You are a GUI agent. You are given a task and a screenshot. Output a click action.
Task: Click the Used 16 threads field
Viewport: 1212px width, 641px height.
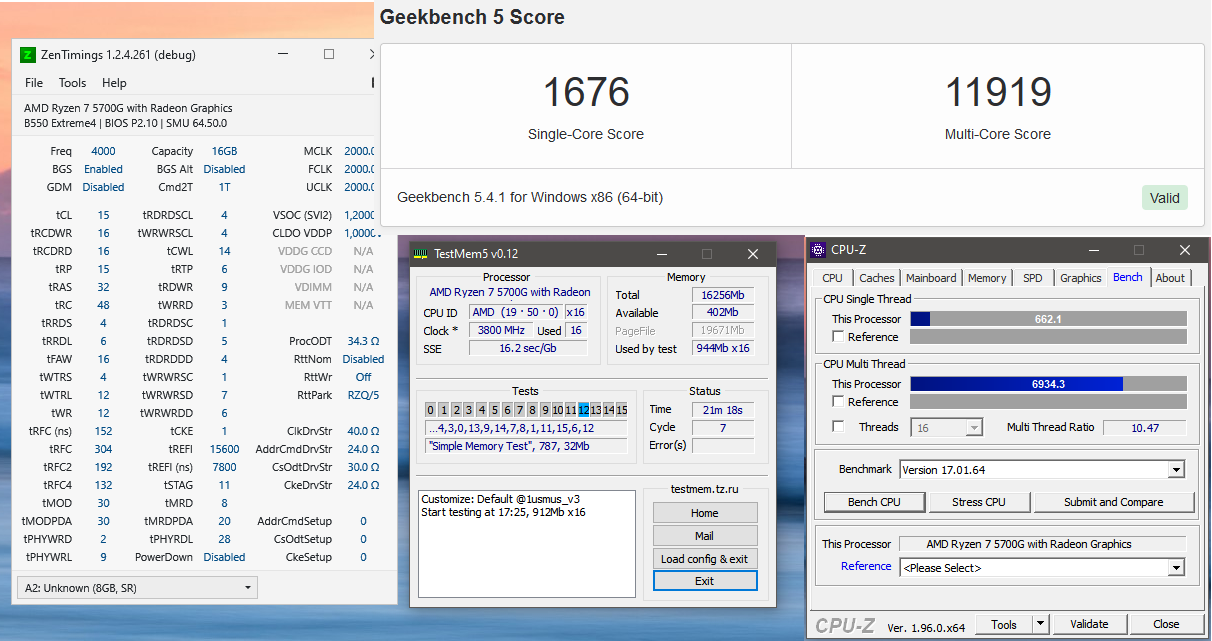point(576,330)
